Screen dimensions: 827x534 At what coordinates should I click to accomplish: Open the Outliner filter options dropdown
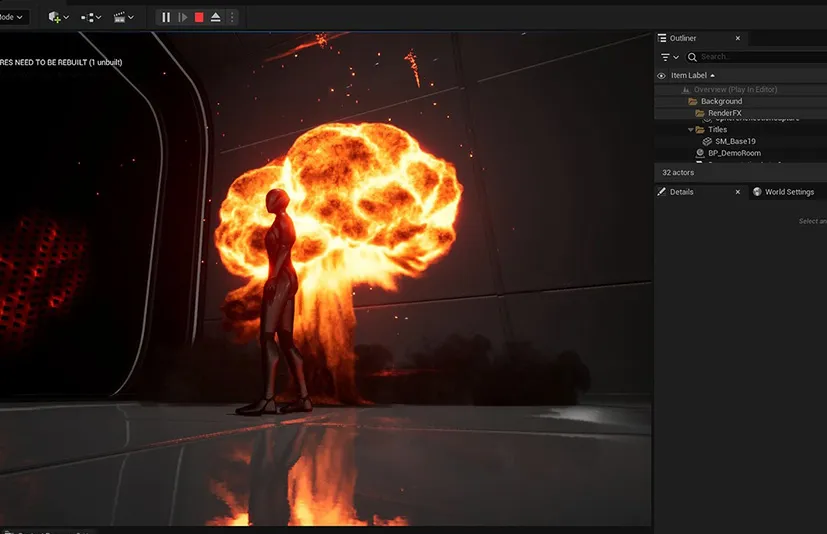click(x=670, y=57)
